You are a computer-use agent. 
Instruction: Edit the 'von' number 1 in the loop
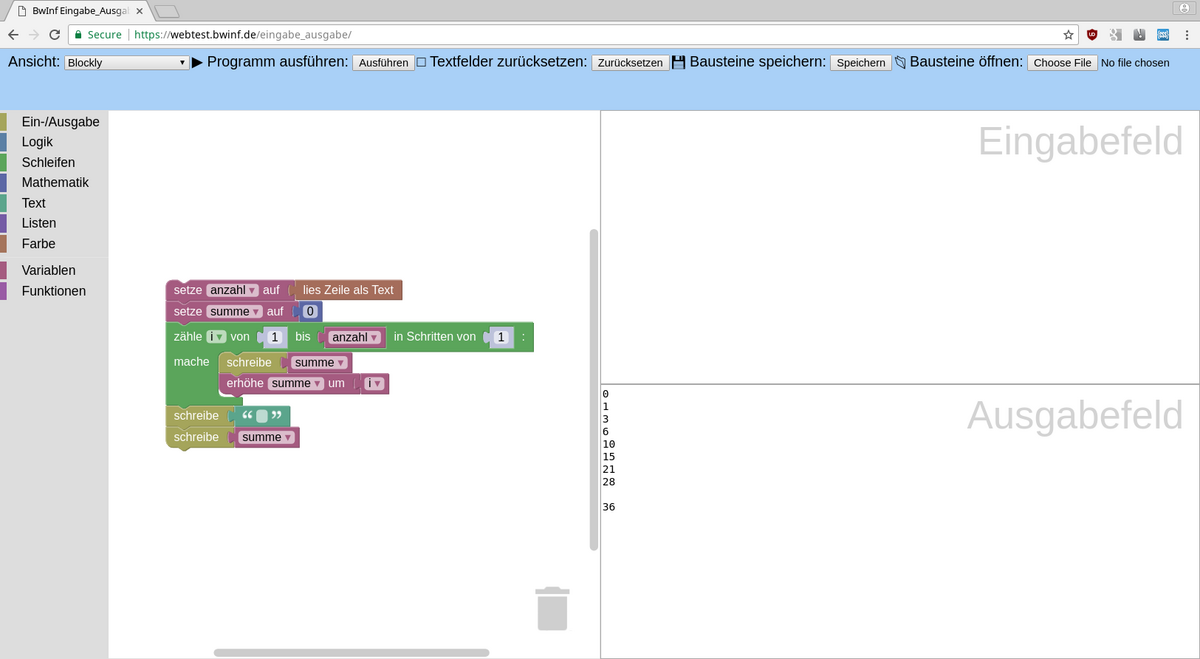[x=273, y=338]
